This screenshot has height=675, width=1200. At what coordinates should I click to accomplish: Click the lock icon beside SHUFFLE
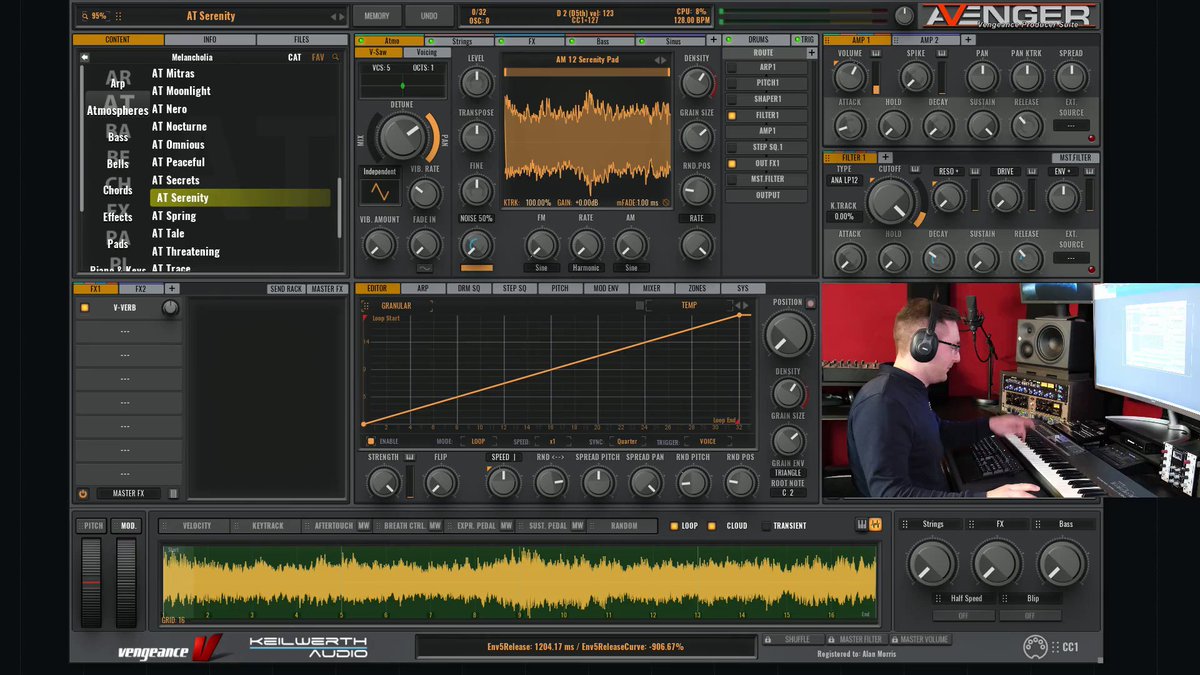click(767, 640)
